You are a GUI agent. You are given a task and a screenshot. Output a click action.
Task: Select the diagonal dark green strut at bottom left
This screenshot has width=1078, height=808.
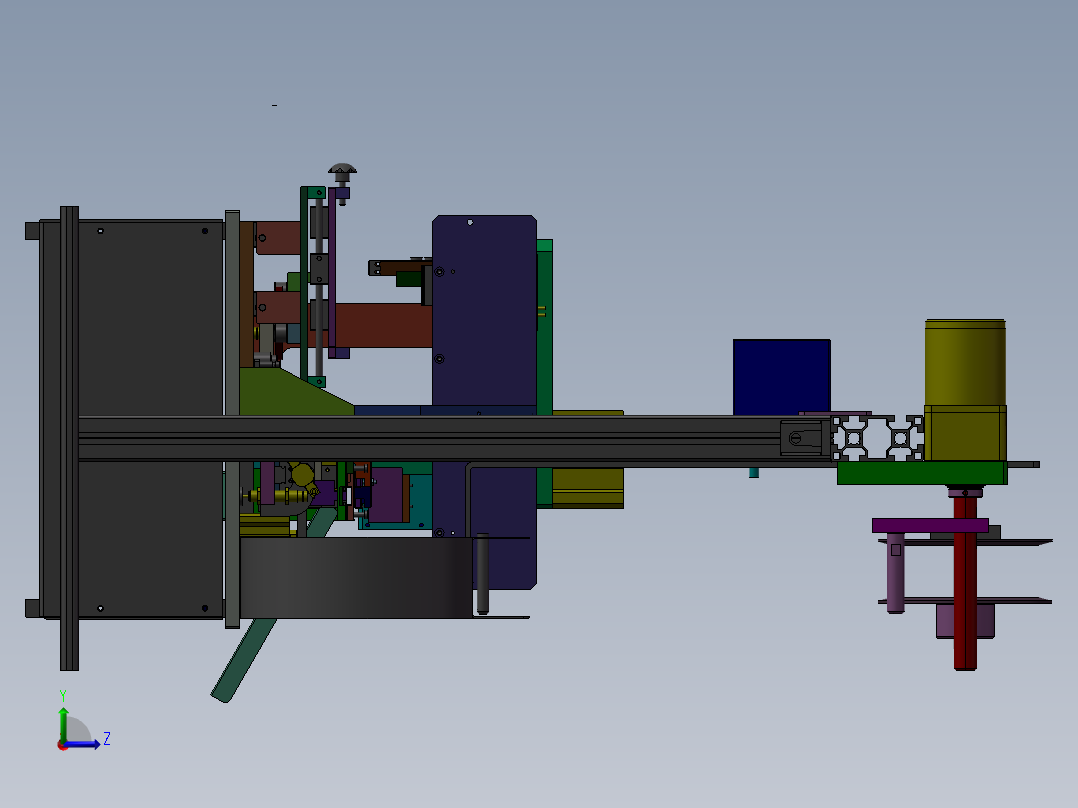(243, 660)
